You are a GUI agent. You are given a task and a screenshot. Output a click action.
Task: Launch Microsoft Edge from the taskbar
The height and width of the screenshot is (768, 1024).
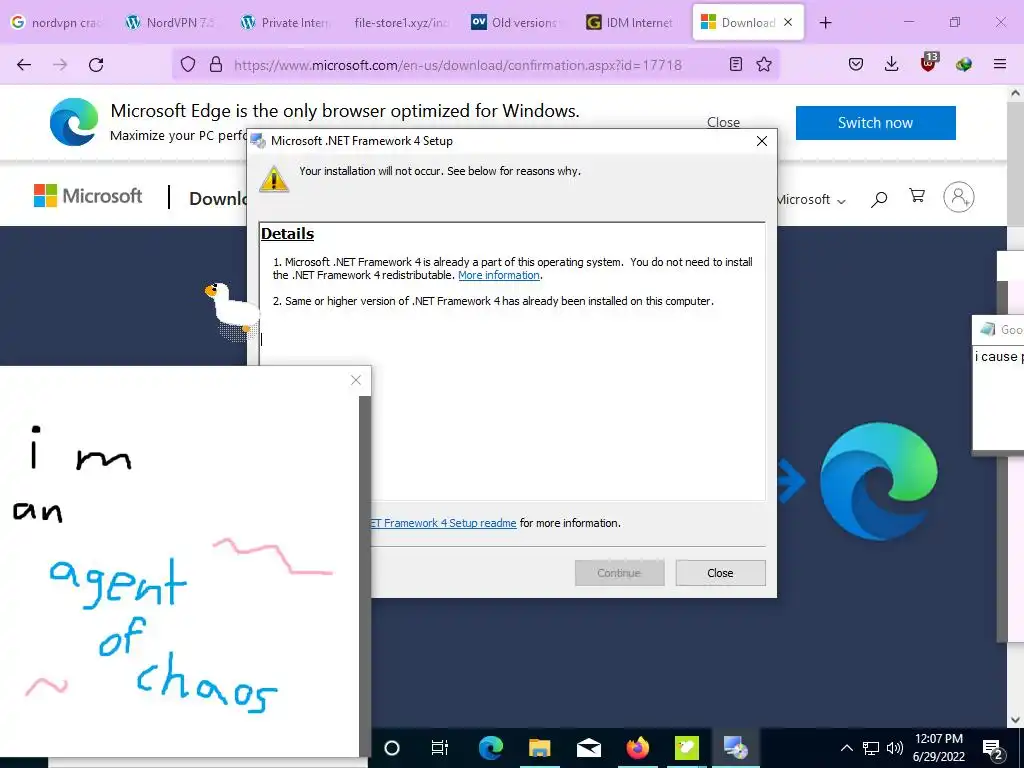pyautogui.click(x=490, y=748)
